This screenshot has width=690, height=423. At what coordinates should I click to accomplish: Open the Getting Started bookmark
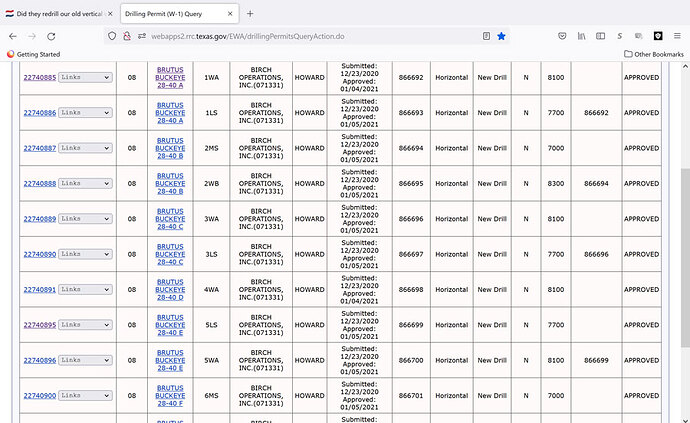35,54
